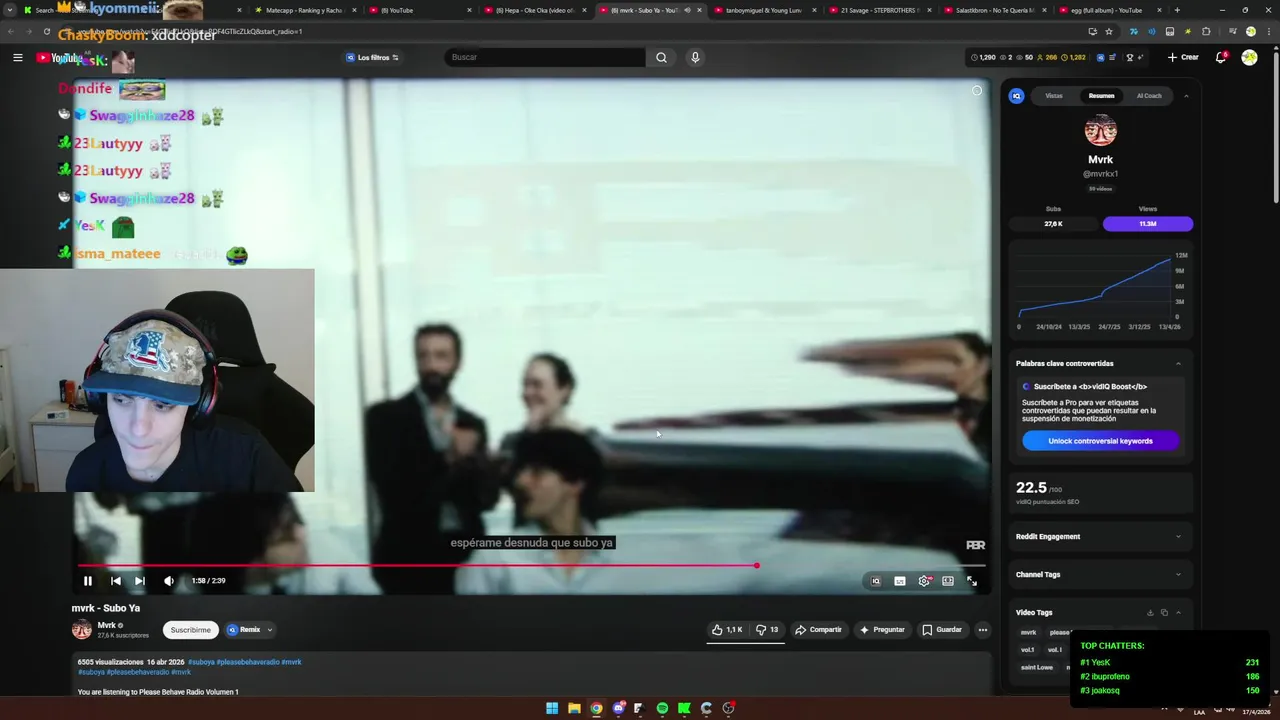The width and height of the screenshot is (1280, 720).
Task: Click vidIQ icon in player controls
Action: tap(876, 581)
